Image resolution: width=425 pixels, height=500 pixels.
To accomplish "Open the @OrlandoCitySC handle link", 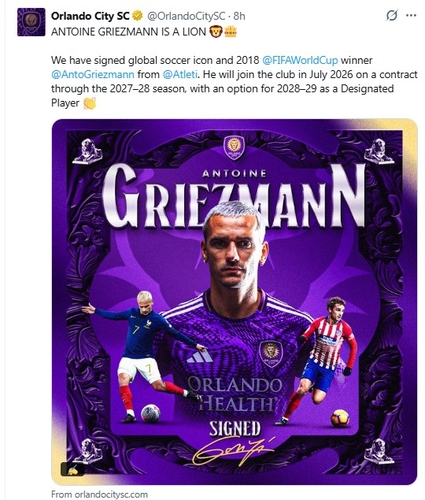I will point(186,16).
